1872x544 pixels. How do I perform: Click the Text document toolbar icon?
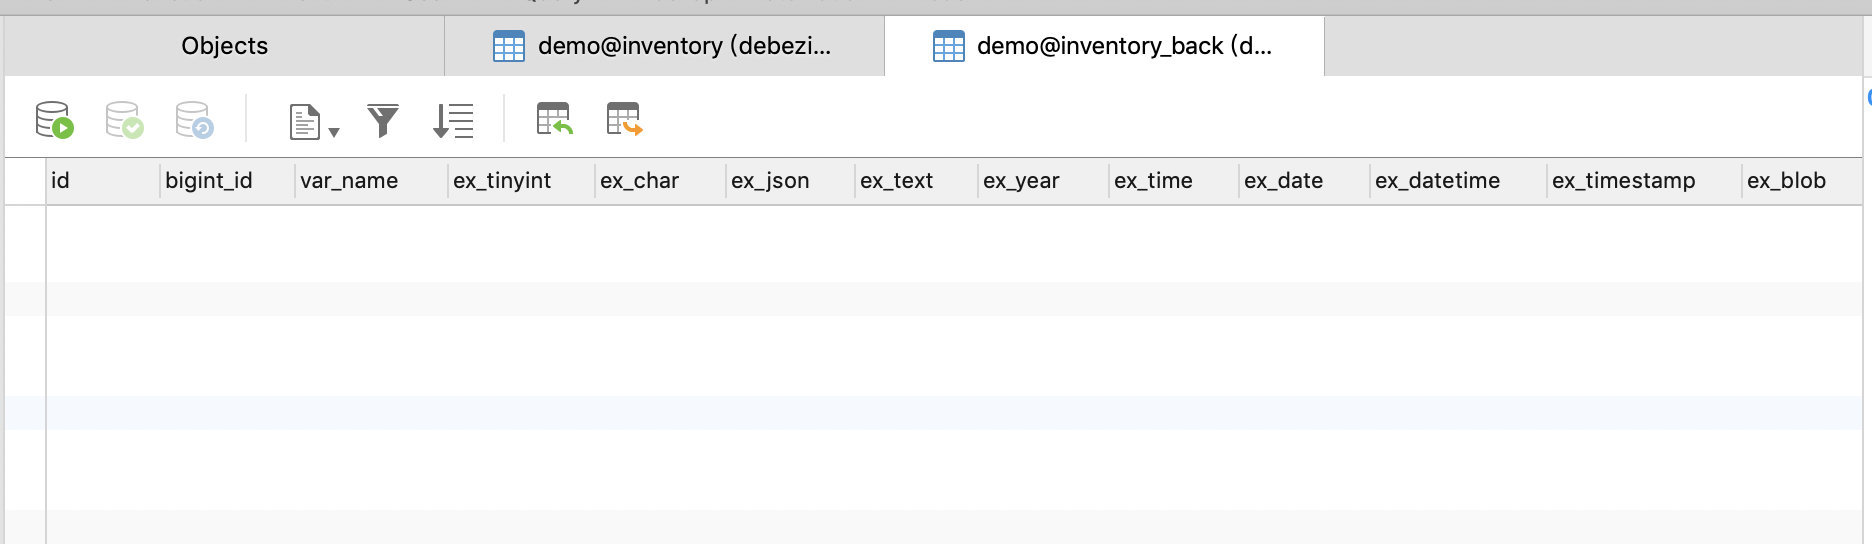[x=304, y=122]
